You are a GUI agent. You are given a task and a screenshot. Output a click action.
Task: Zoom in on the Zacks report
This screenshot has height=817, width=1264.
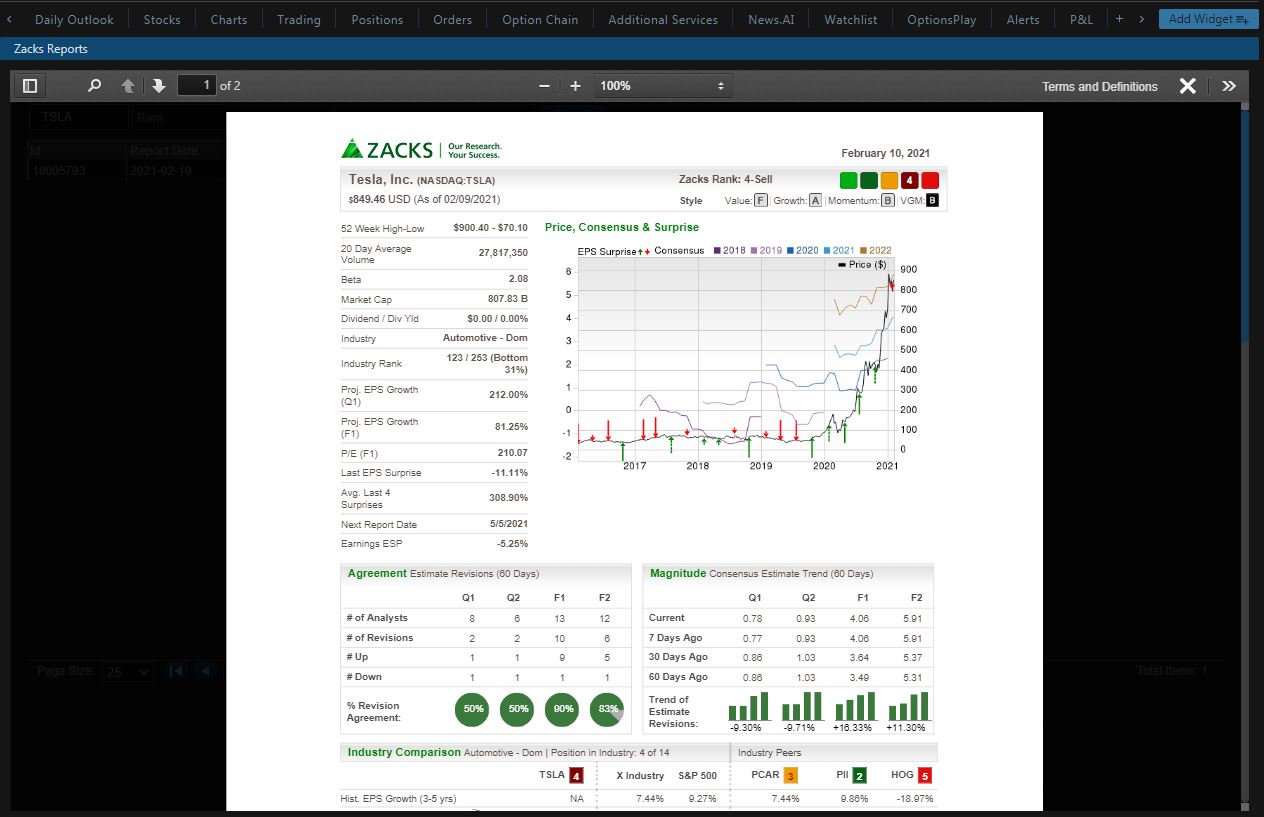click(x=575, y=85)
